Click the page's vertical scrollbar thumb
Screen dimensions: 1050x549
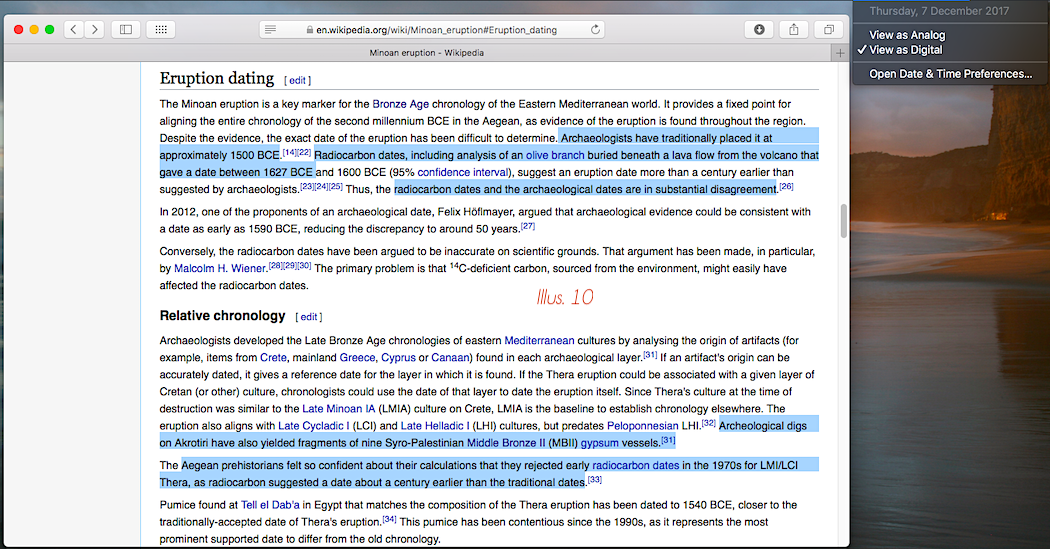tap(844, 220)
